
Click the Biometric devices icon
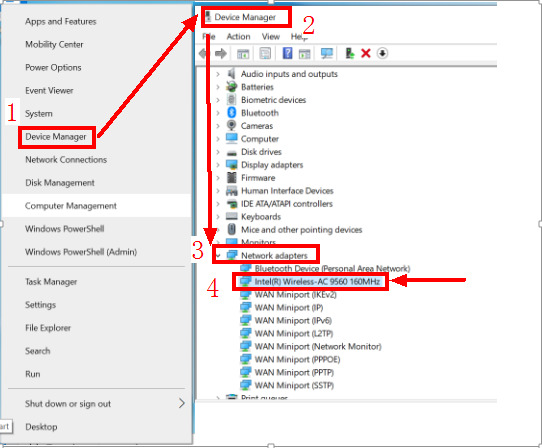click(x=231, y=100)
